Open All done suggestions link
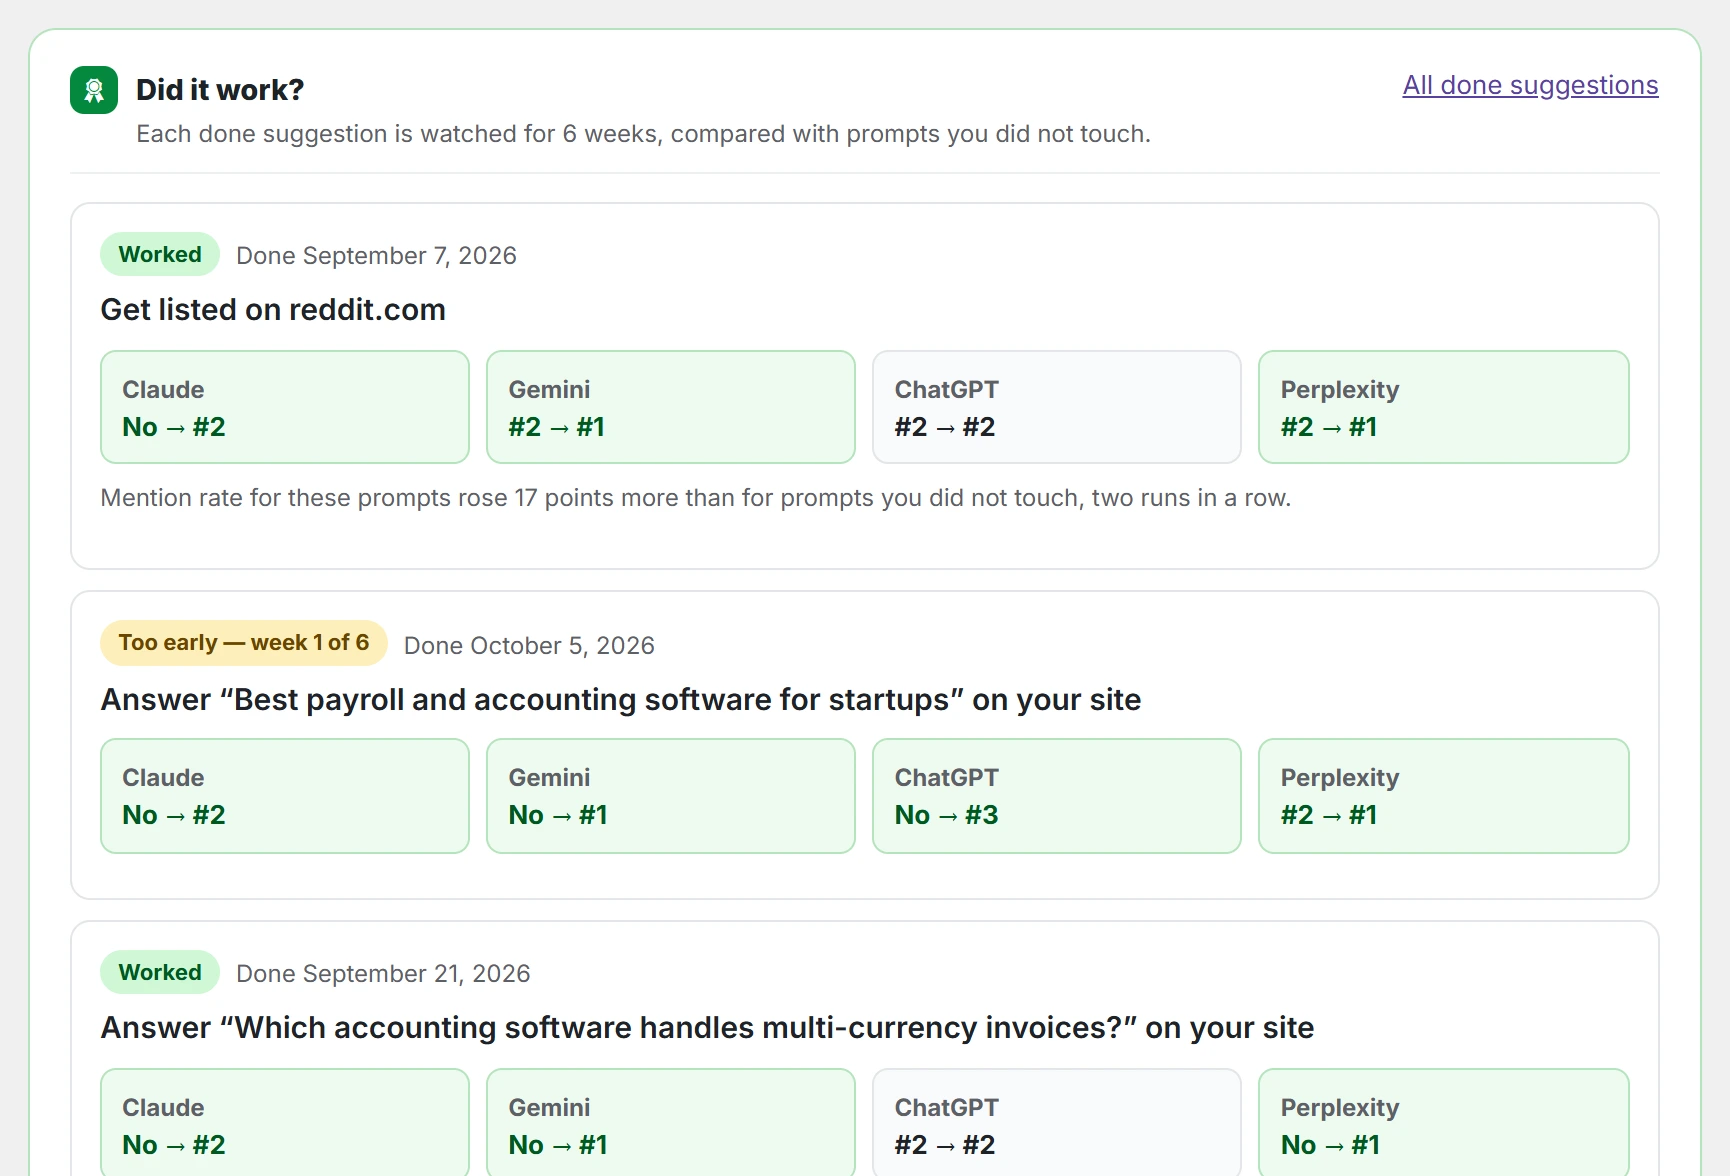Image resolution: width=1730 pixels, height=1176 pixels. (x=1530, y=85)
